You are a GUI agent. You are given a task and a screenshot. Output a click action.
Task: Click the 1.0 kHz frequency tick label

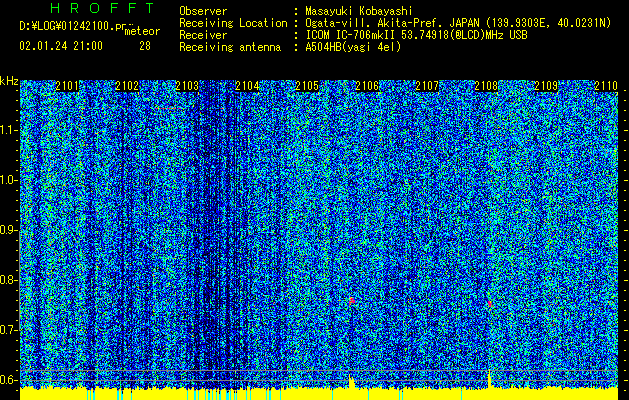click(8, 180)
